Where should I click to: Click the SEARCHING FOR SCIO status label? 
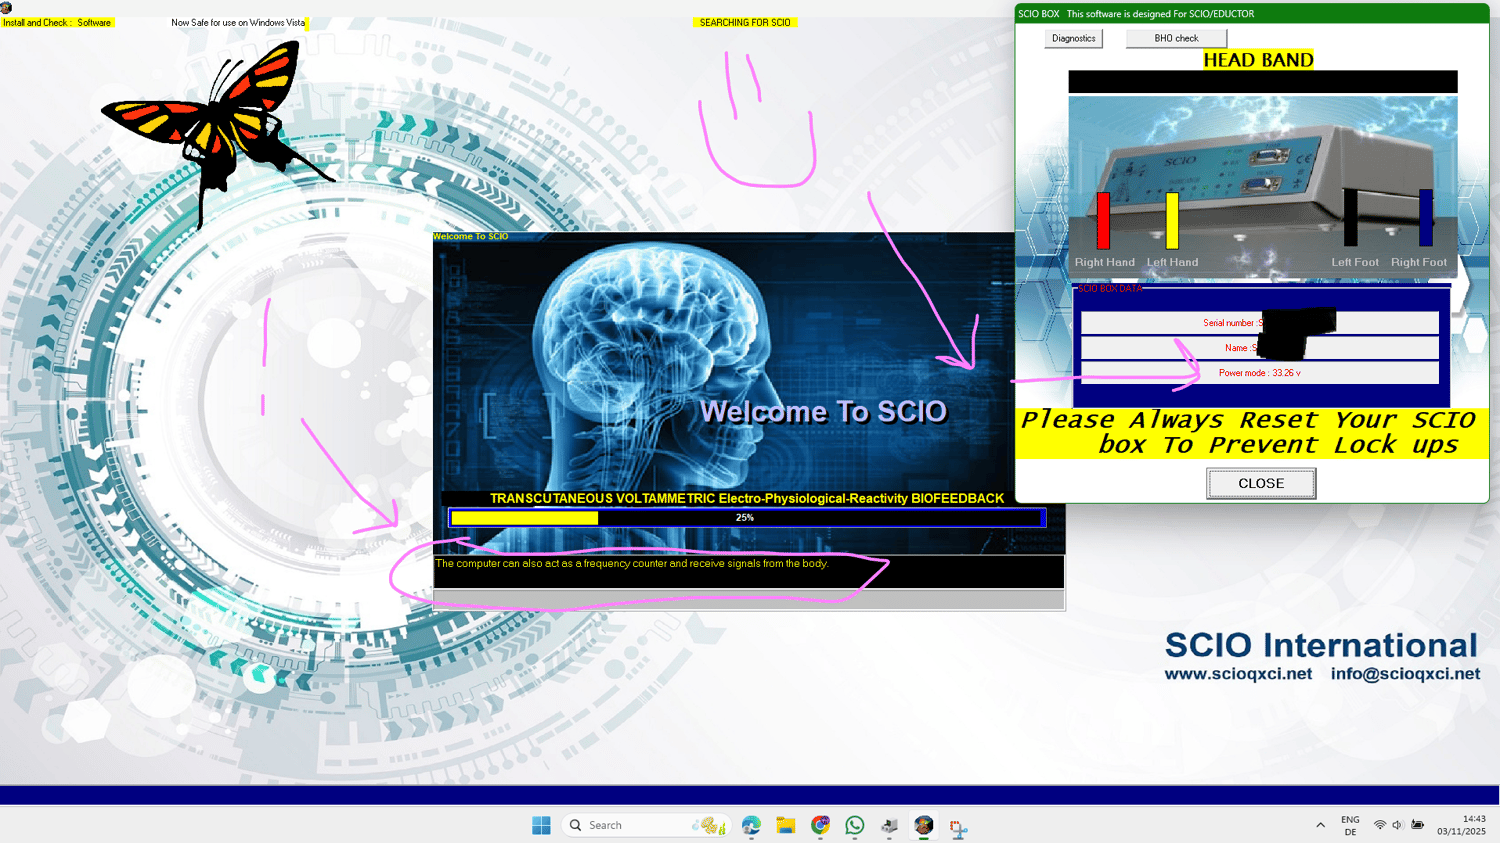coord(745,22)
